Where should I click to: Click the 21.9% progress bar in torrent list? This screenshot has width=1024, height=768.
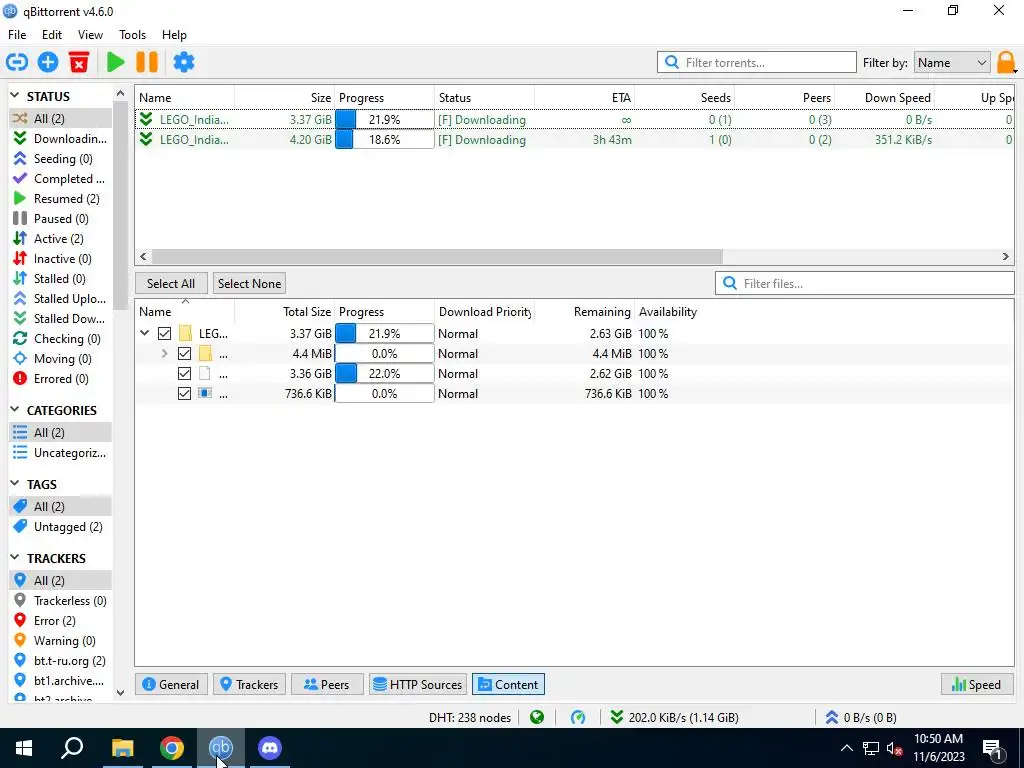tap(384, 120)
